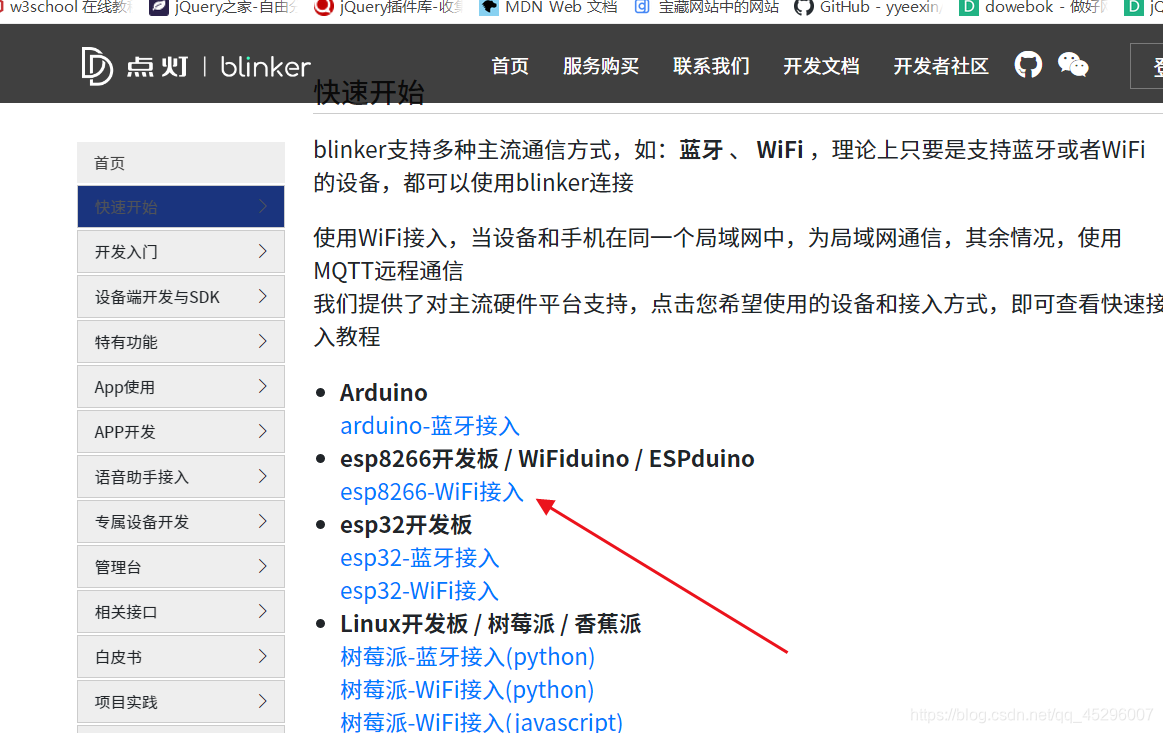Click the esp8266开发板 / WiFiduino heading

coord(547,459)
